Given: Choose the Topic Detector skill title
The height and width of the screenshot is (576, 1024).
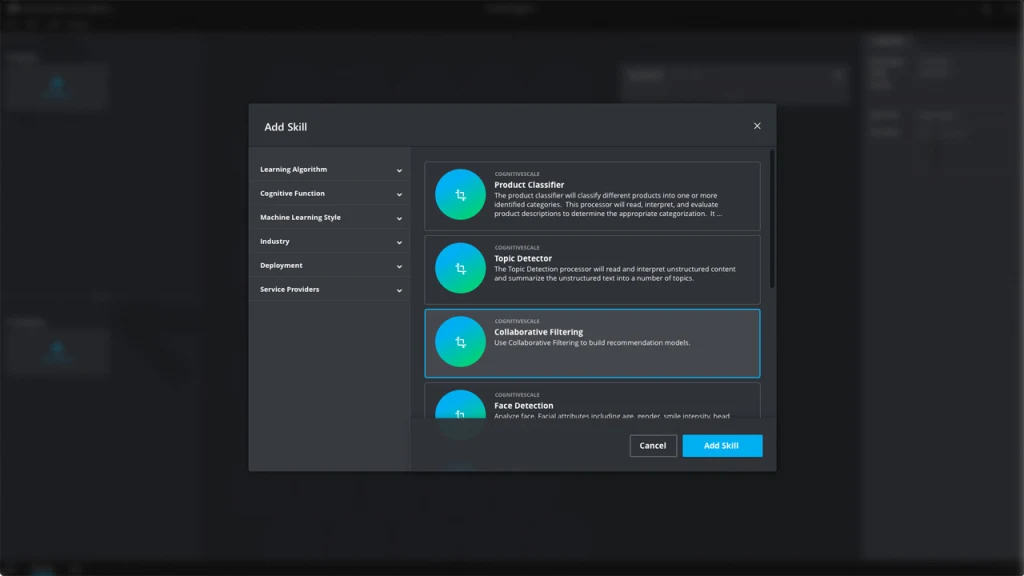Looking at the screenshot, I should (523, 258).
